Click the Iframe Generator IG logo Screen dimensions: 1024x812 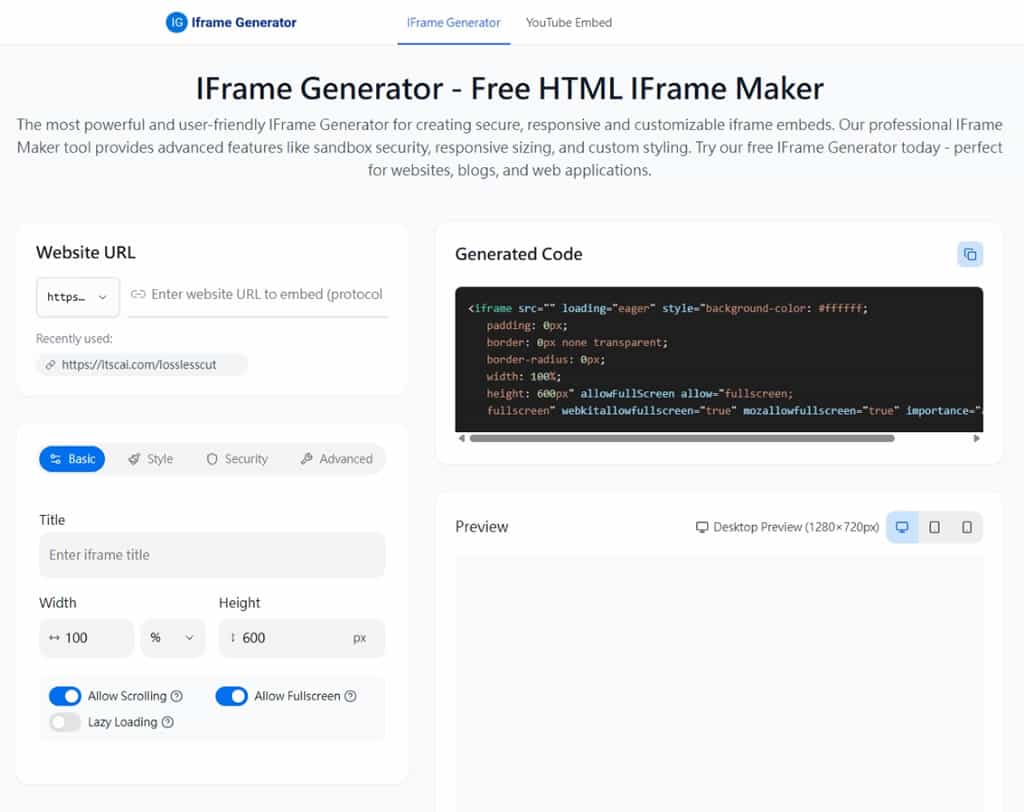tap(177, 22)
